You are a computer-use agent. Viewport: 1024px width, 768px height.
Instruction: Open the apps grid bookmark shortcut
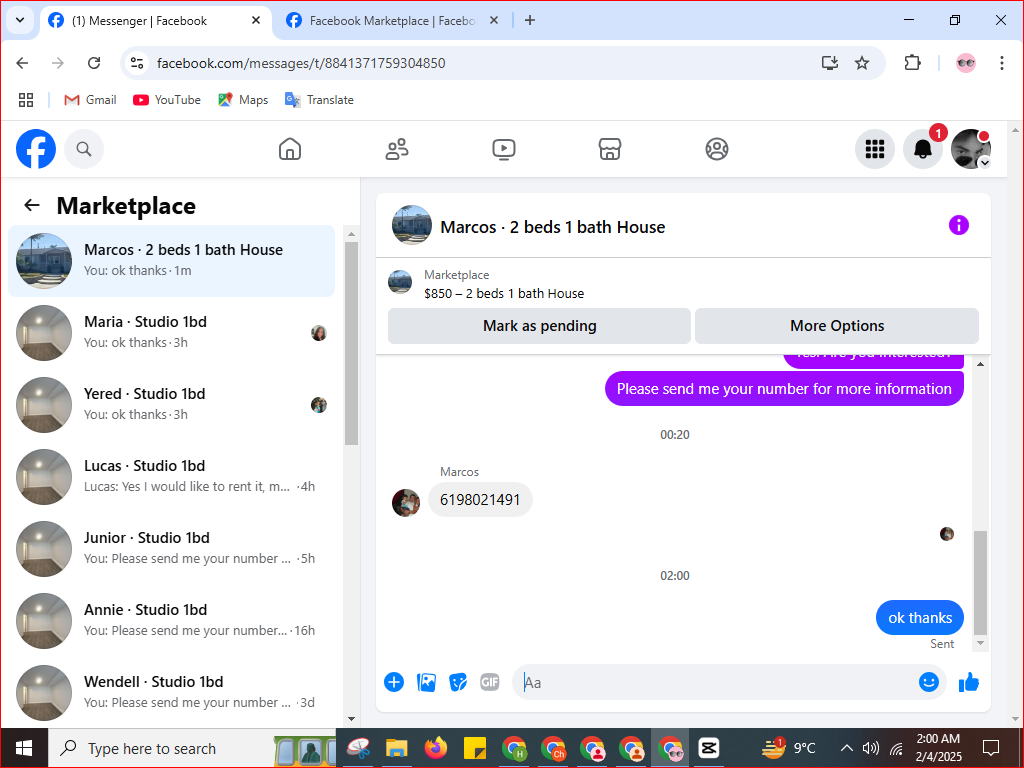[x=26, y=100]
